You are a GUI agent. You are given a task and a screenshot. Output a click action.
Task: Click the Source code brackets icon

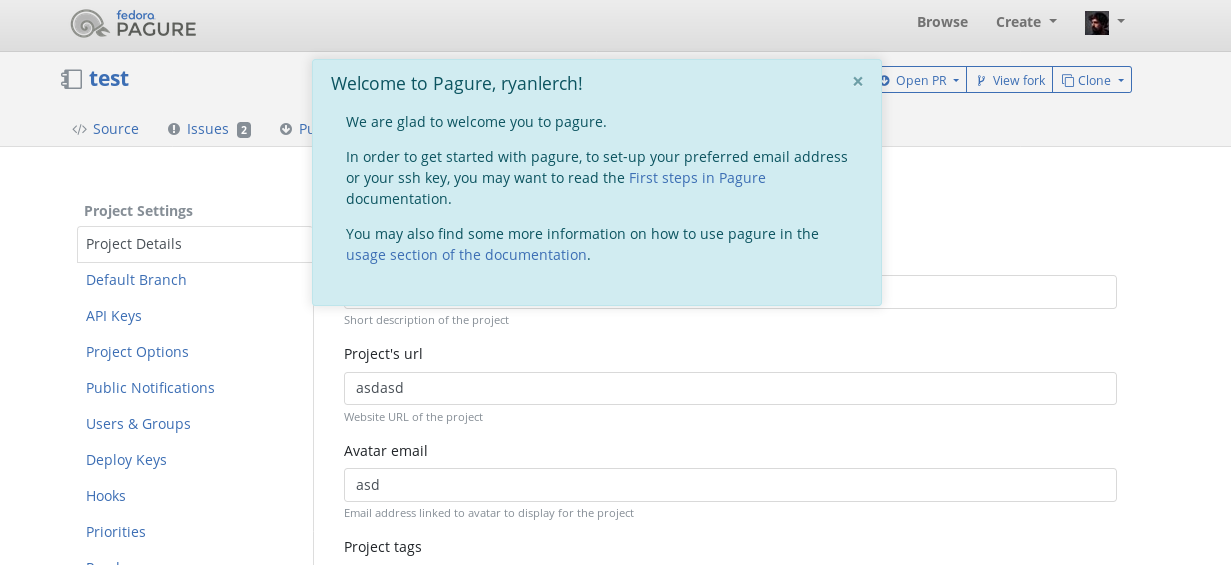[80, 129]
